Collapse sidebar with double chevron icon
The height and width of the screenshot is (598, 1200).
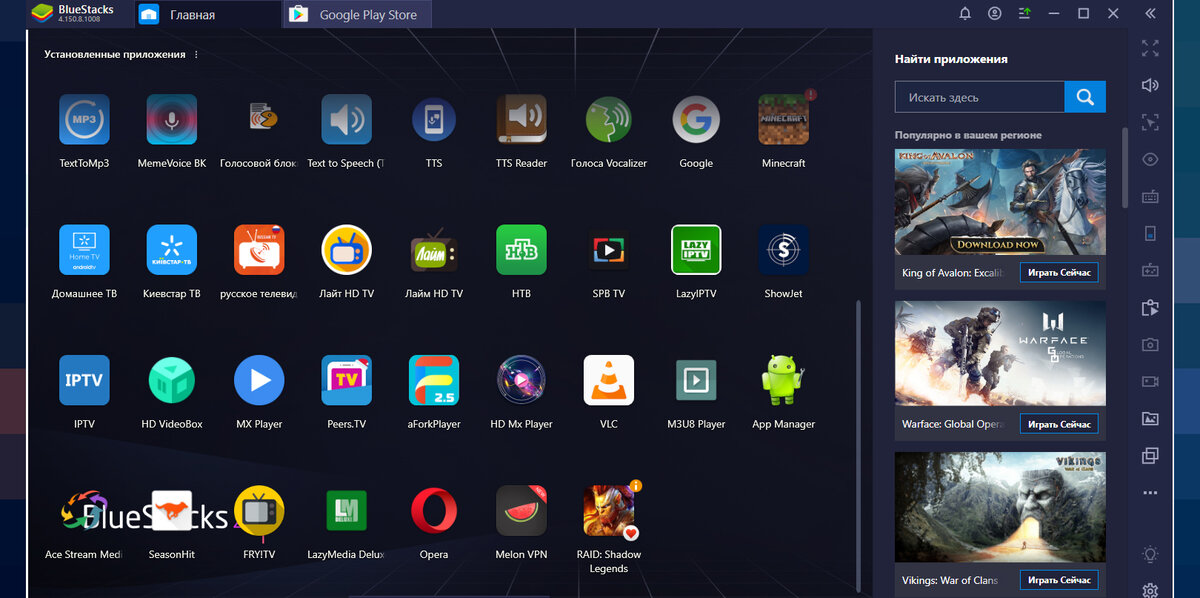point(1150,14)
